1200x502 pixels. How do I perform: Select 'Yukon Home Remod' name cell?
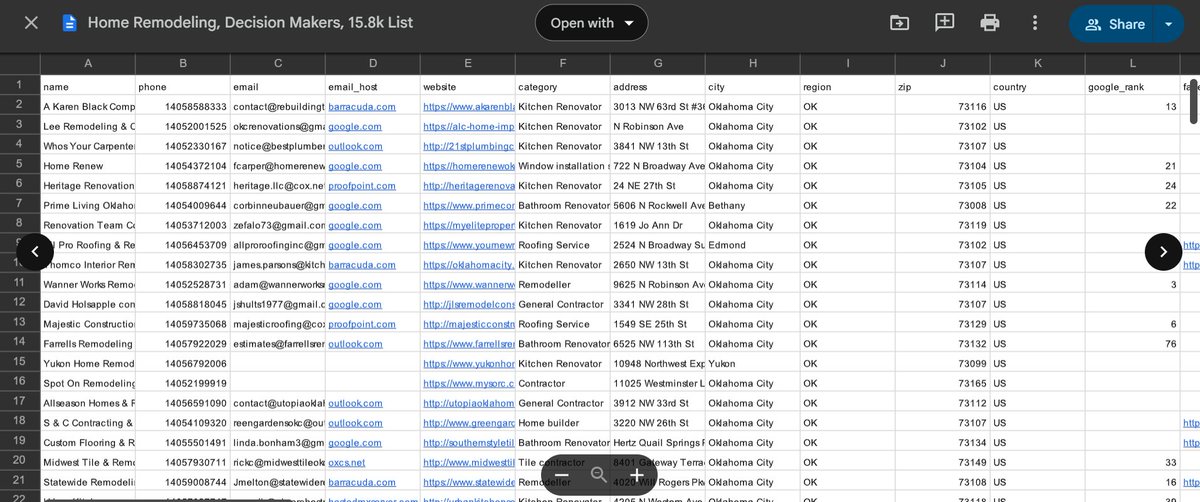(x=88, y=363)
